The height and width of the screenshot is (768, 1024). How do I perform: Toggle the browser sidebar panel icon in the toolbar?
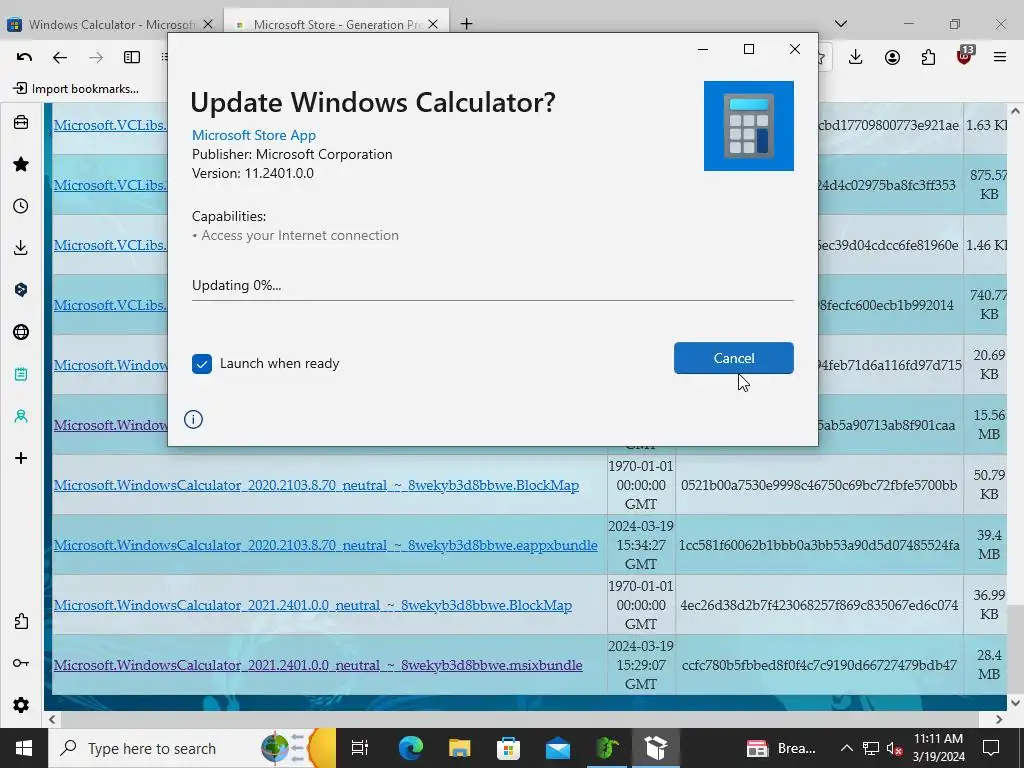(132, 57)
